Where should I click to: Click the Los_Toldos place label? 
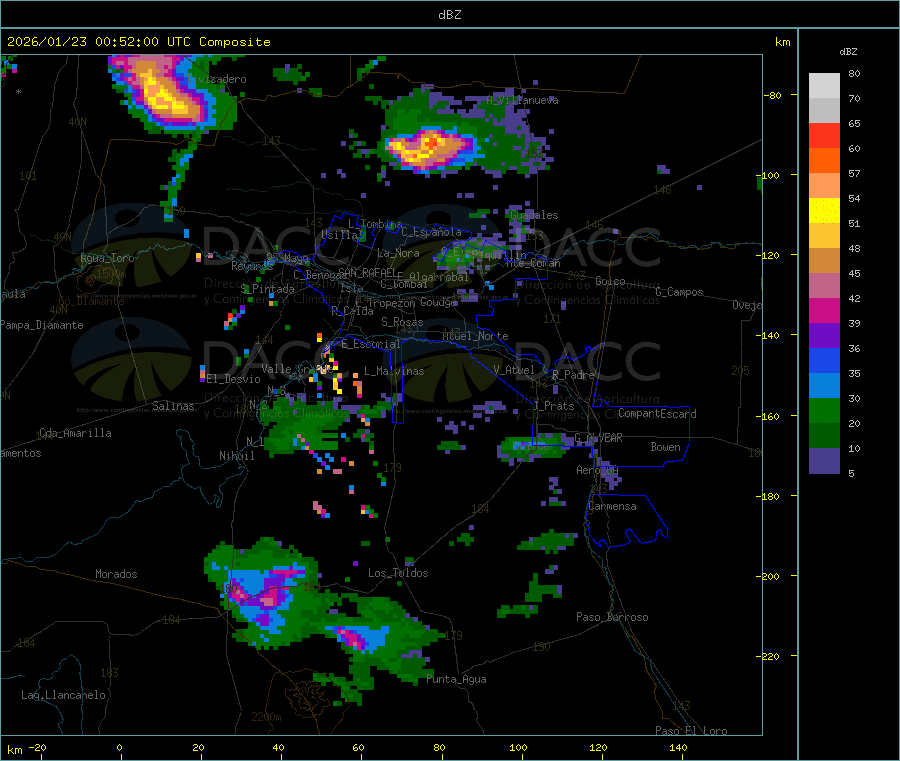point(398,573)
